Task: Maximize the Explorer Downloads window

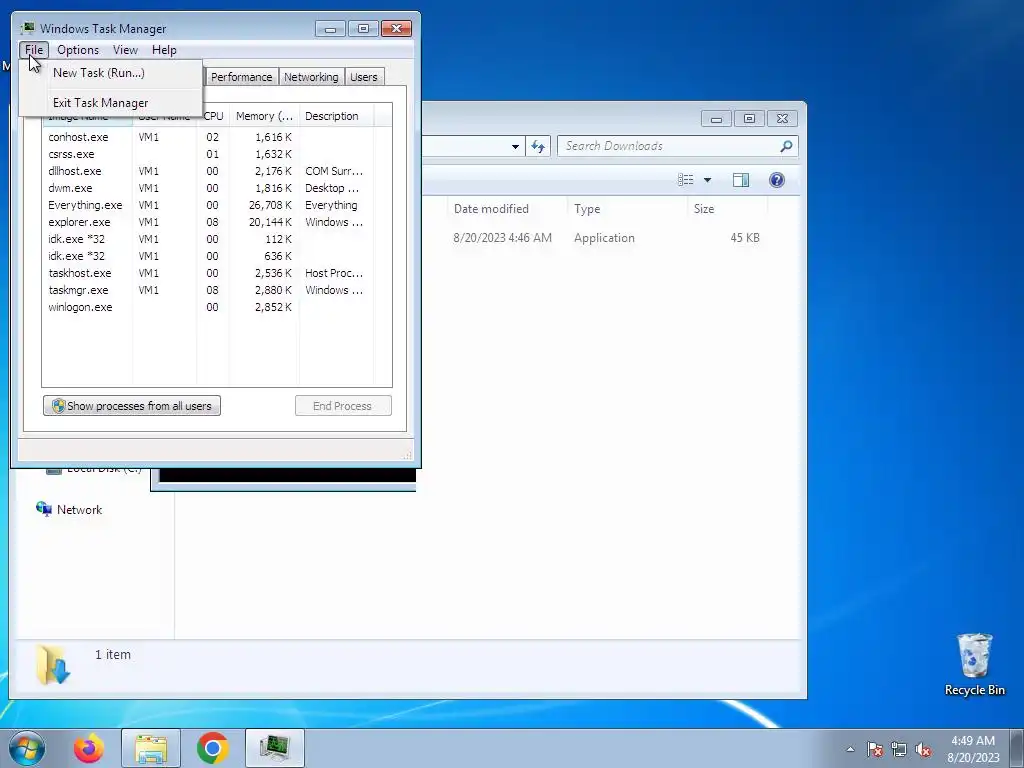Action: click(x=749, y=119)
